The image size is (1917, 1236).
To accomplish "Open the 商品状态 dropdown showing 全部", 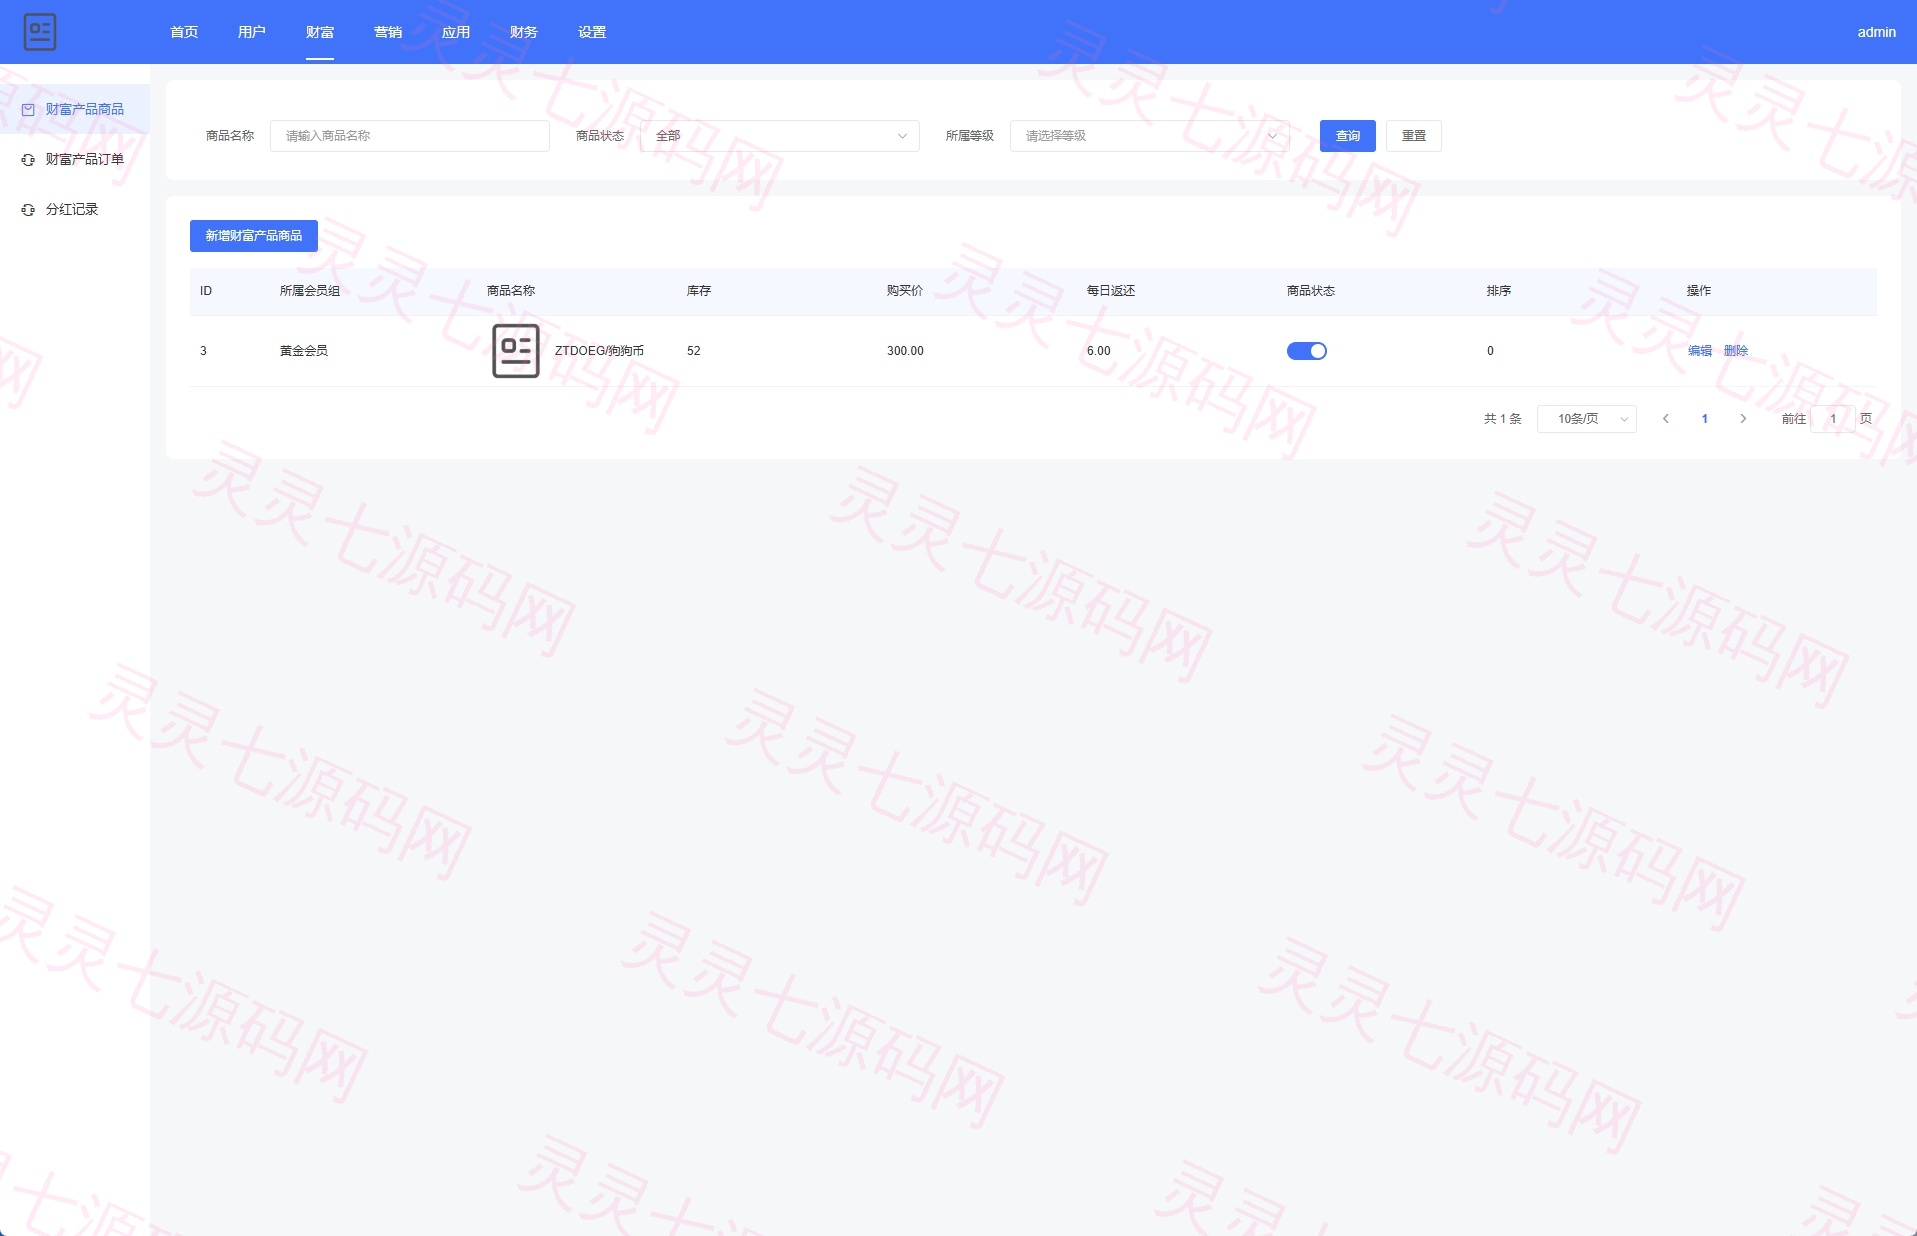I will coord(780,136).
